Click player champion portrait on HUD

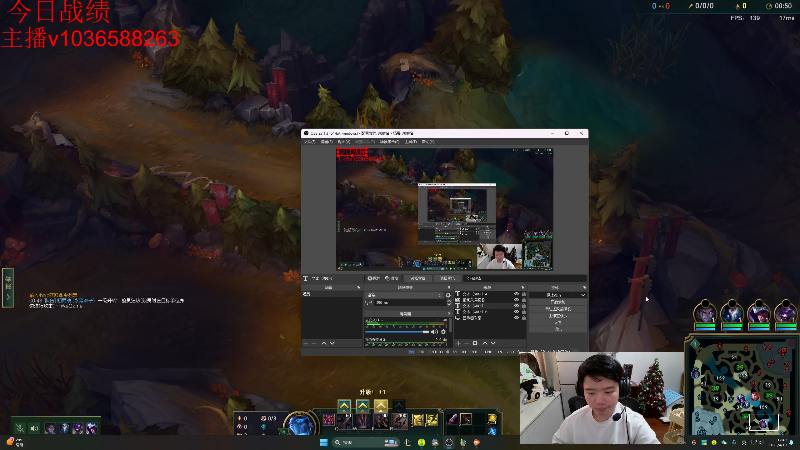coord(301,427)
